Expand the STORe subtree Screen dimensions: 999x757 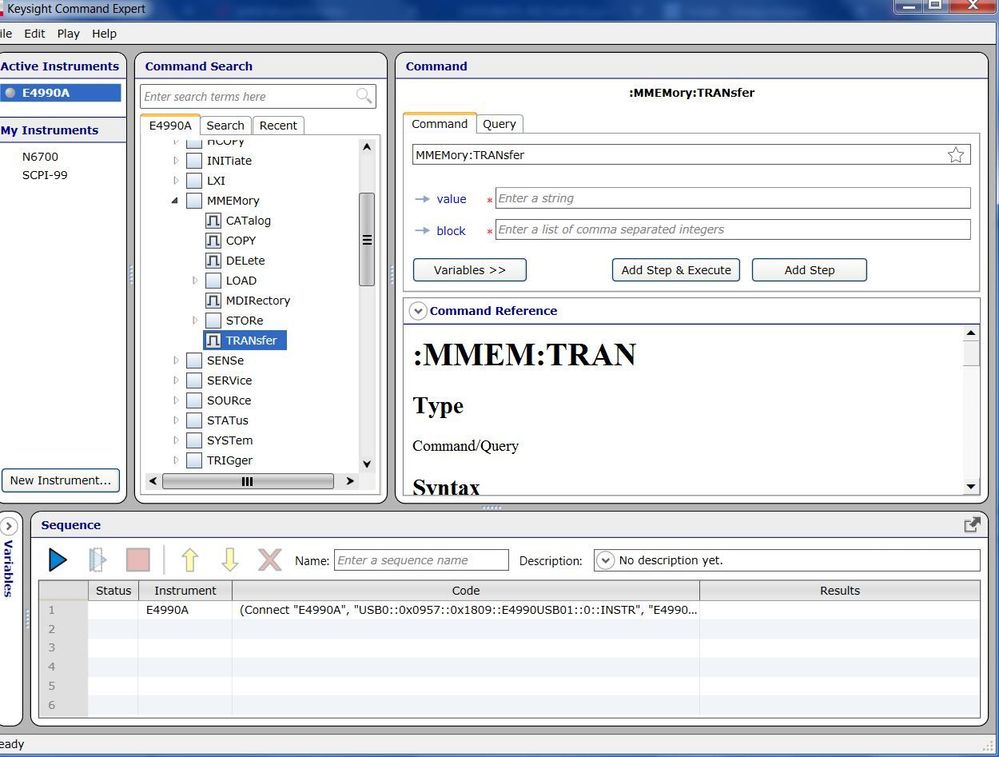coord(195,320)
